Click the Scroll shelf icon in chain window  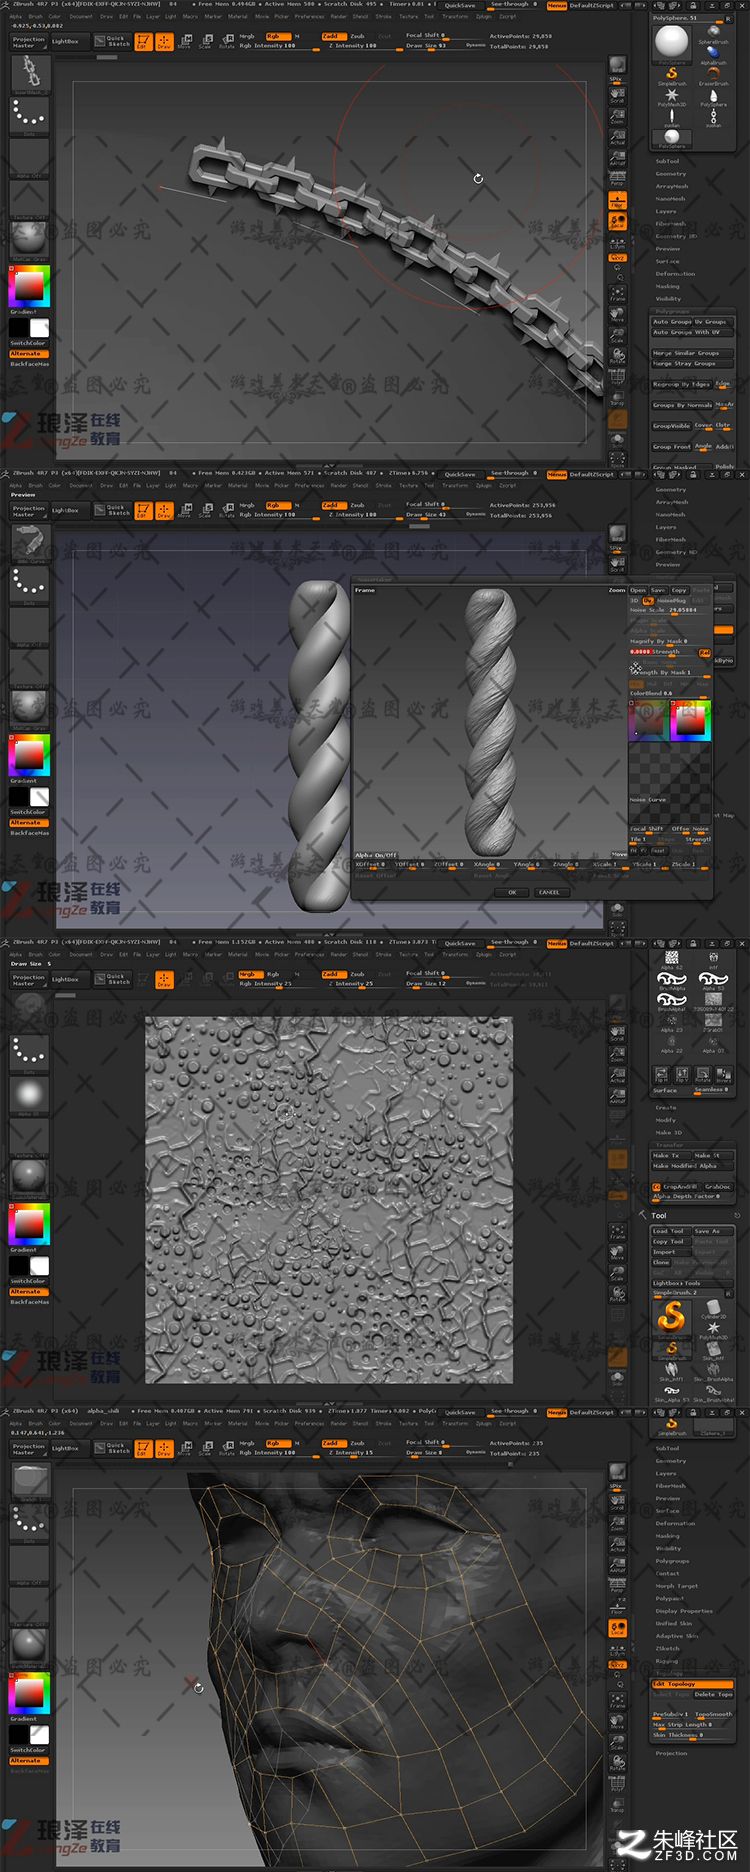click(x=617, y=96)
